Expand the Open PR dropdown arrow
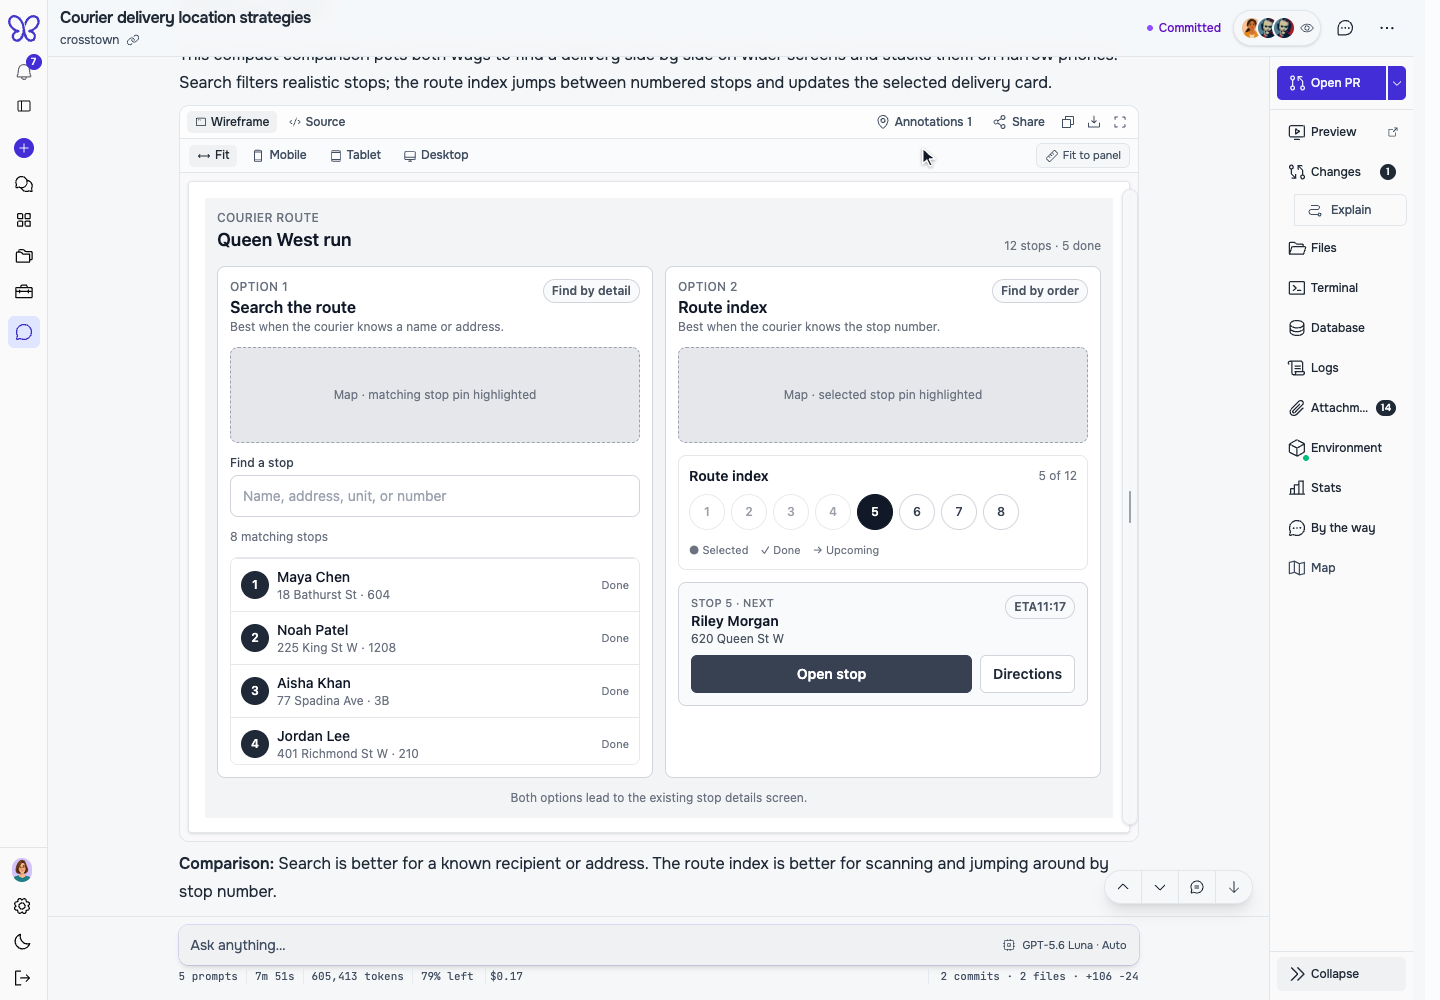 click(1397, 83)
